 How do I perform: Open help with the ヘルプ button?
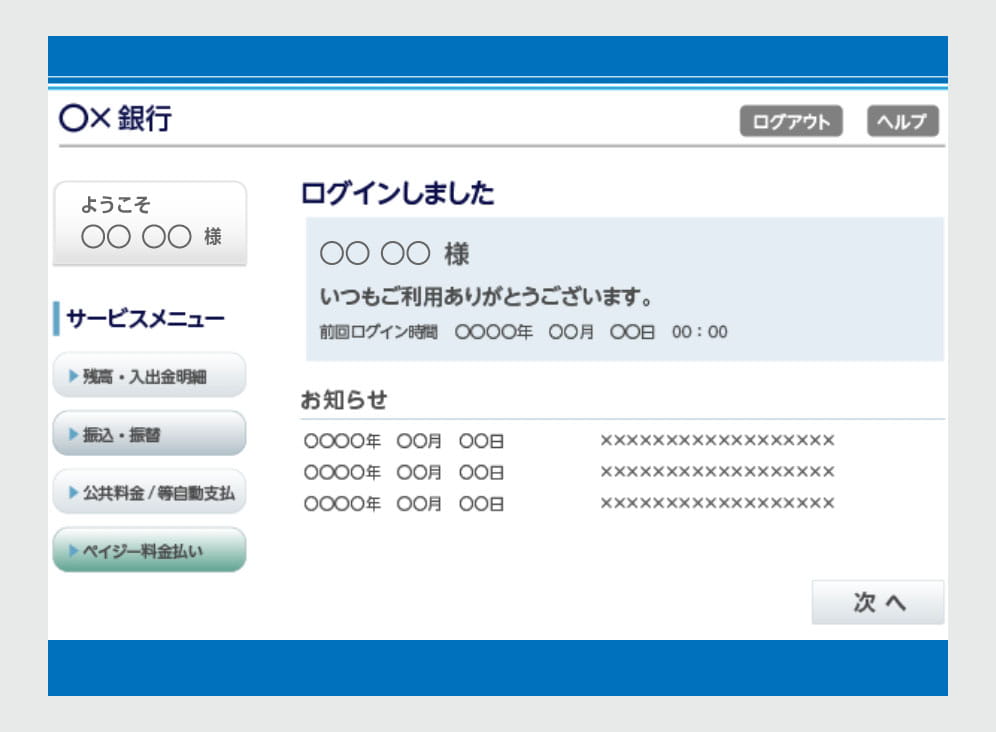(902, 122)
